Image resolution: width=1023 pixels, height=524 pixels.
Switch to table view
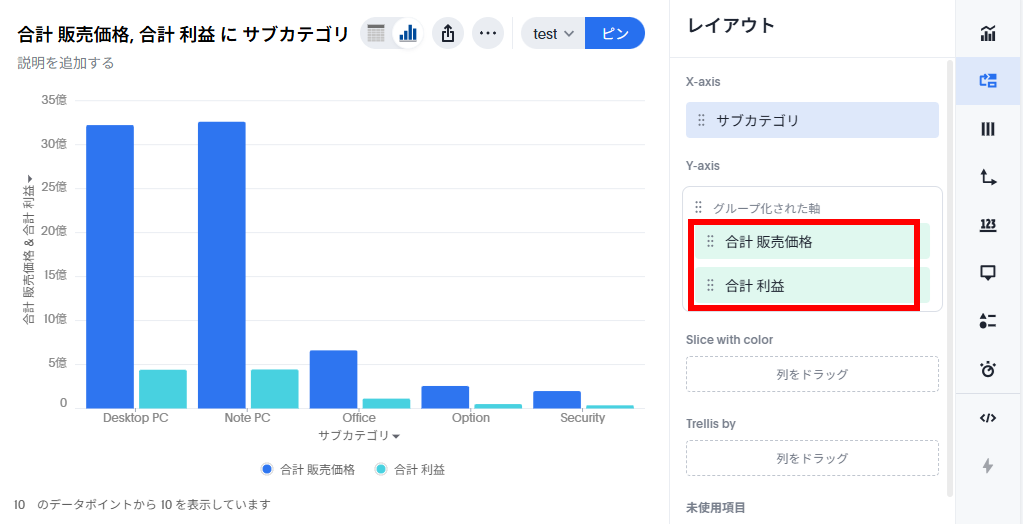click(376, 33)
